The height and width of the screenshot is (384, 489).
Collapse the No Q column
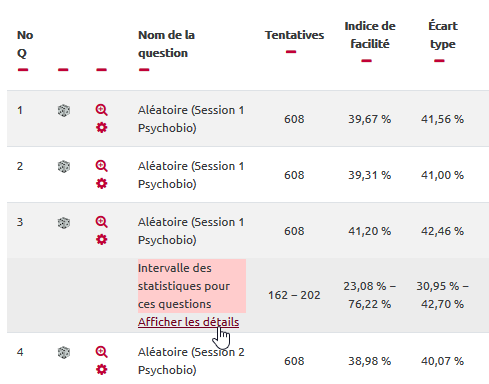[x=23, y=70]
